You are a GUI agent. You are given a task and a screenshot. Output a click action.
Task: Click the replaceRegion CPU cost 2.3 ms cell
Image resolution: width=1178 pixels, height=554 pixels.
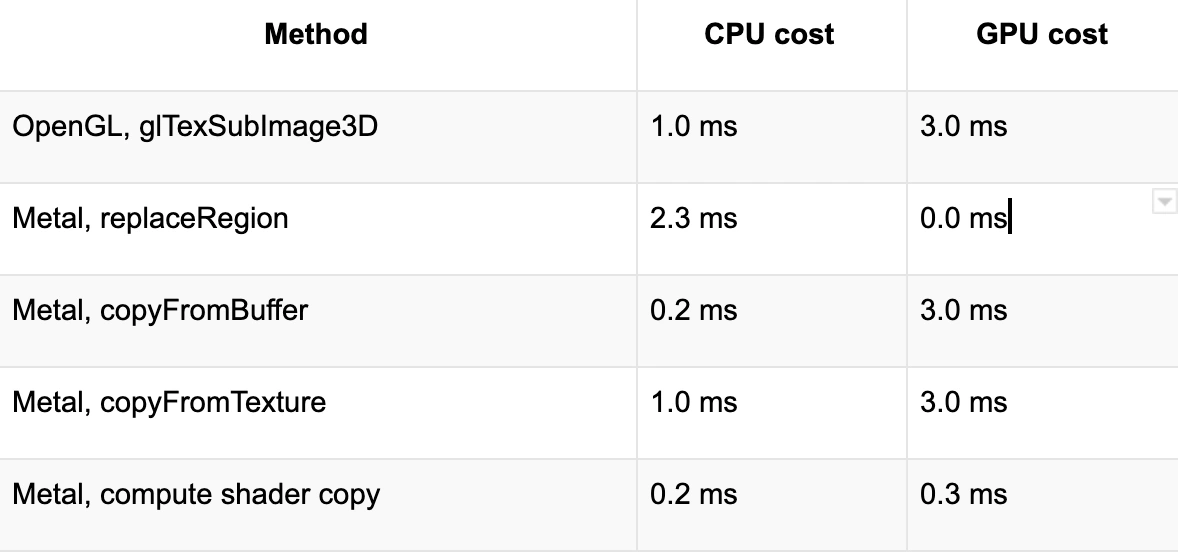click(693, 218)
